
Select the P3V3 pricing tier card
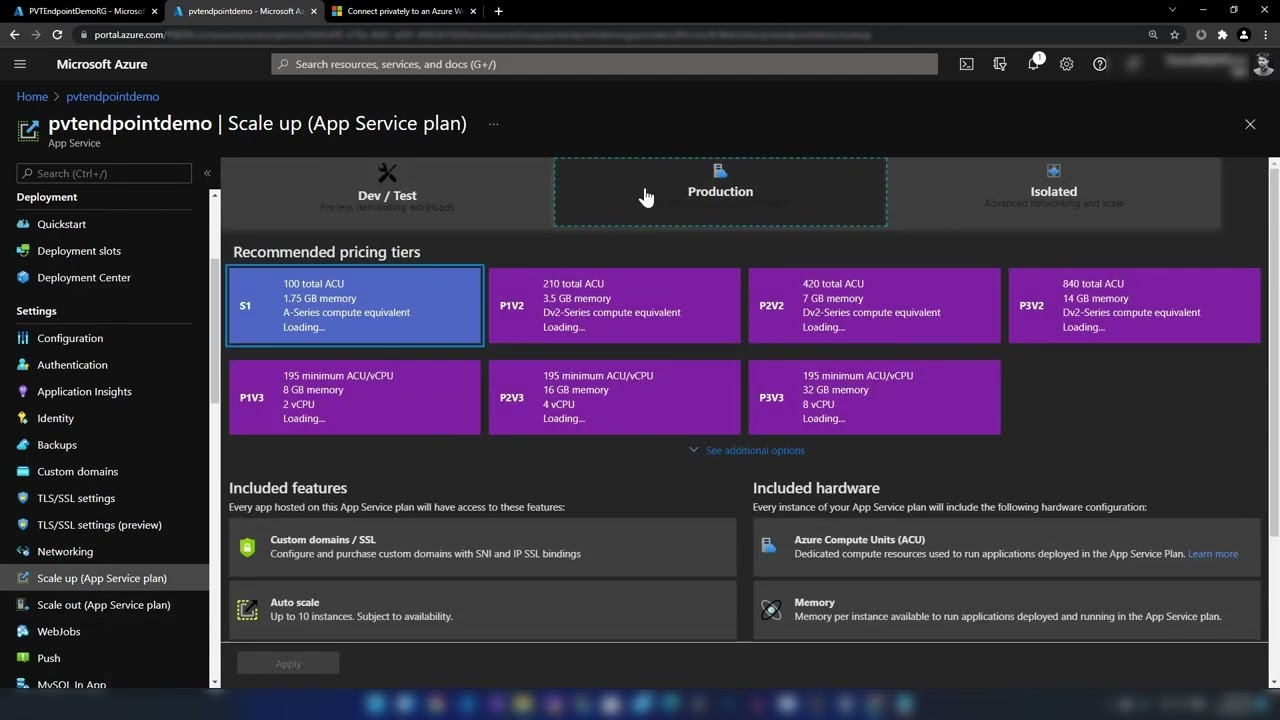coord(875,397)
